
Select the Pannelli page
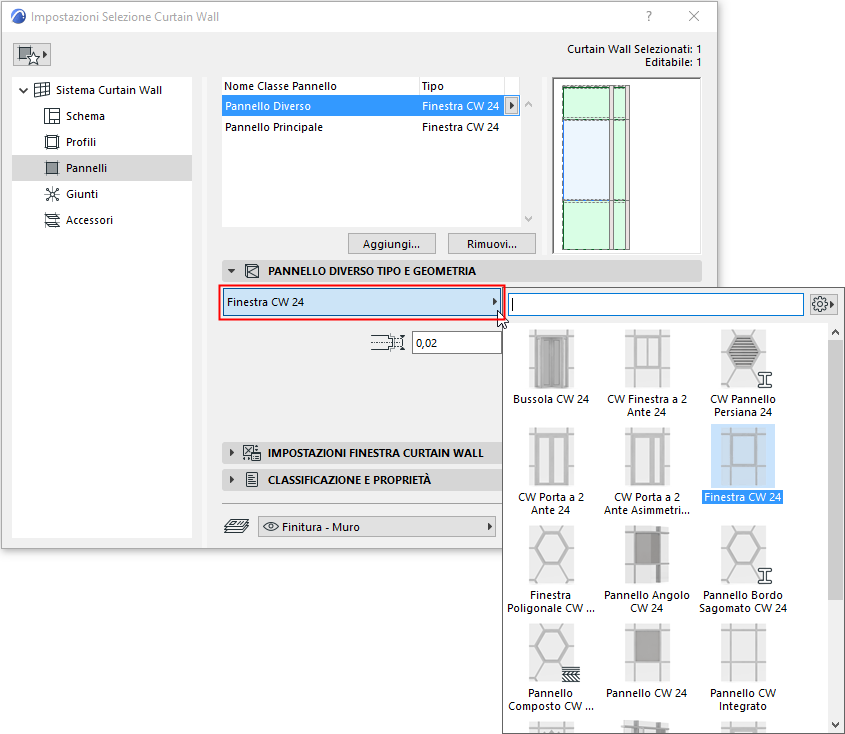(102, 168)
